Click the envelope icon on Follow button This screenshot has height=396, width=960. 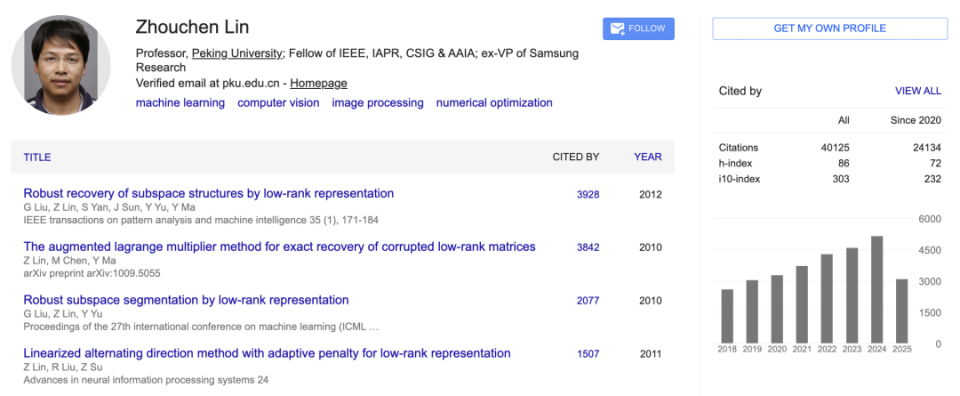617,29
